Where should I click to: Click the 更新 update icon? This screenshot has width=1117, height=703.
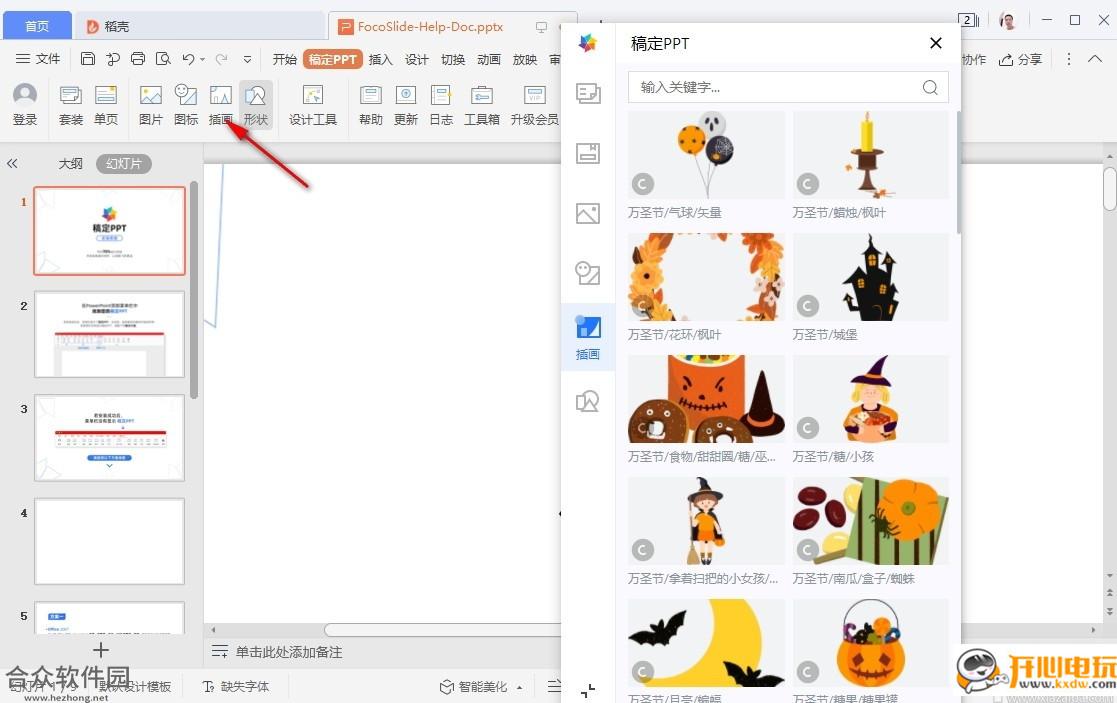(x=405, y=104)
